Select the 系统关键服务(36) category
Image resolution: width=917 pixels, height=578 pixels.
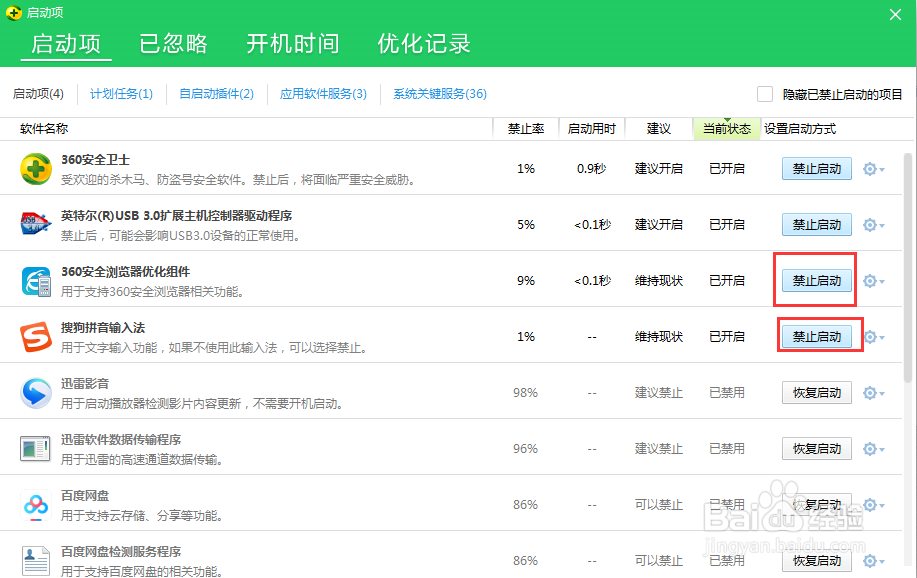tap(440, 94)
